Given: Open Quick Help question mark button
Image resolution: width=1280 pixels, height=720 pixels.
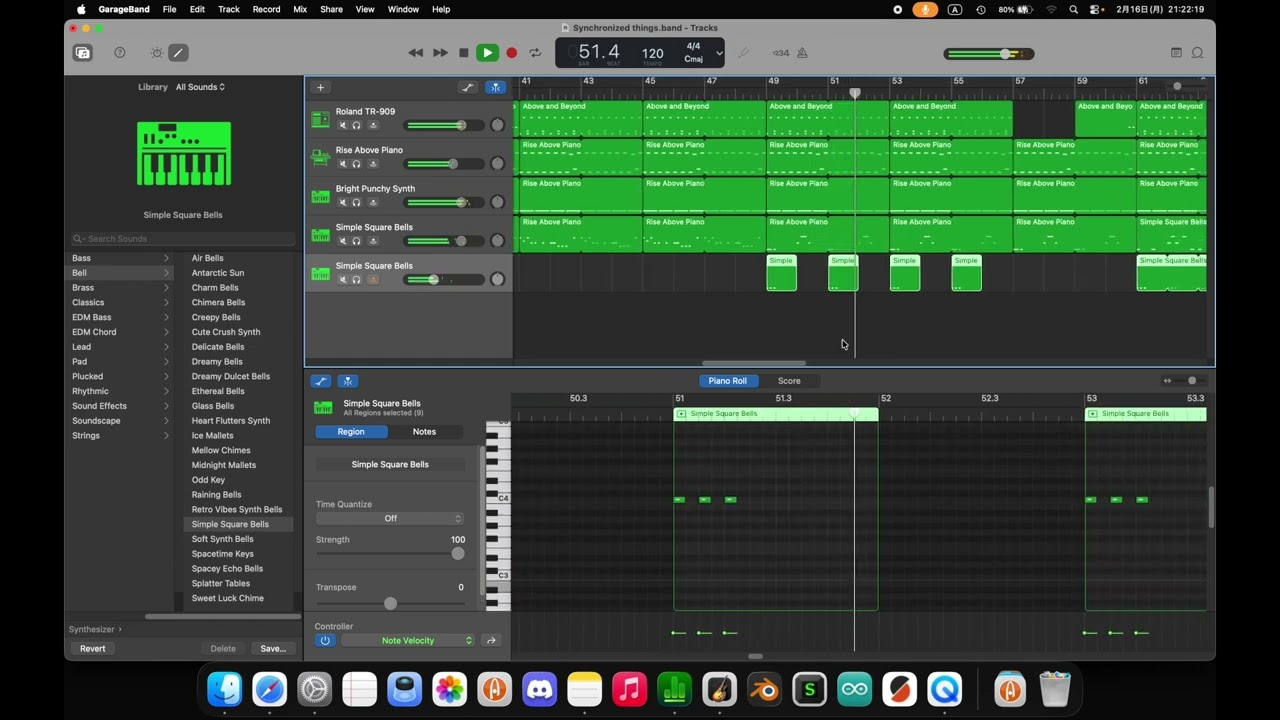Looking at the screenshot, I should 120,53.
